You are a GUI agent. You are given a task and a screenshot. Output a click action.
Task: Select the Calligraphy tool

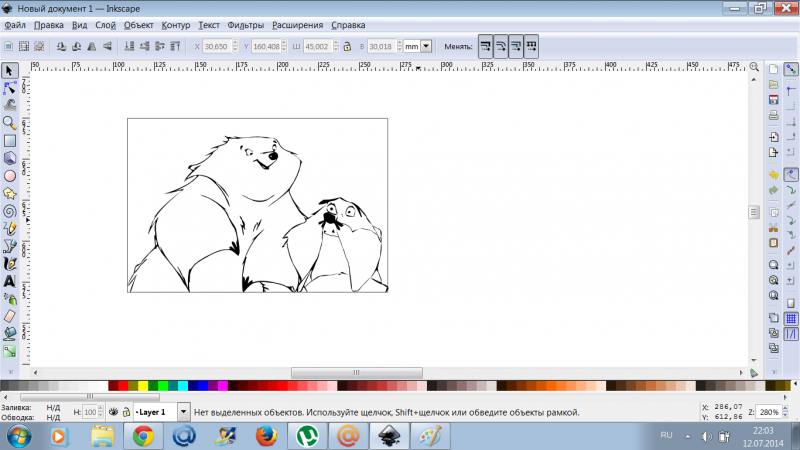(10, 264)
